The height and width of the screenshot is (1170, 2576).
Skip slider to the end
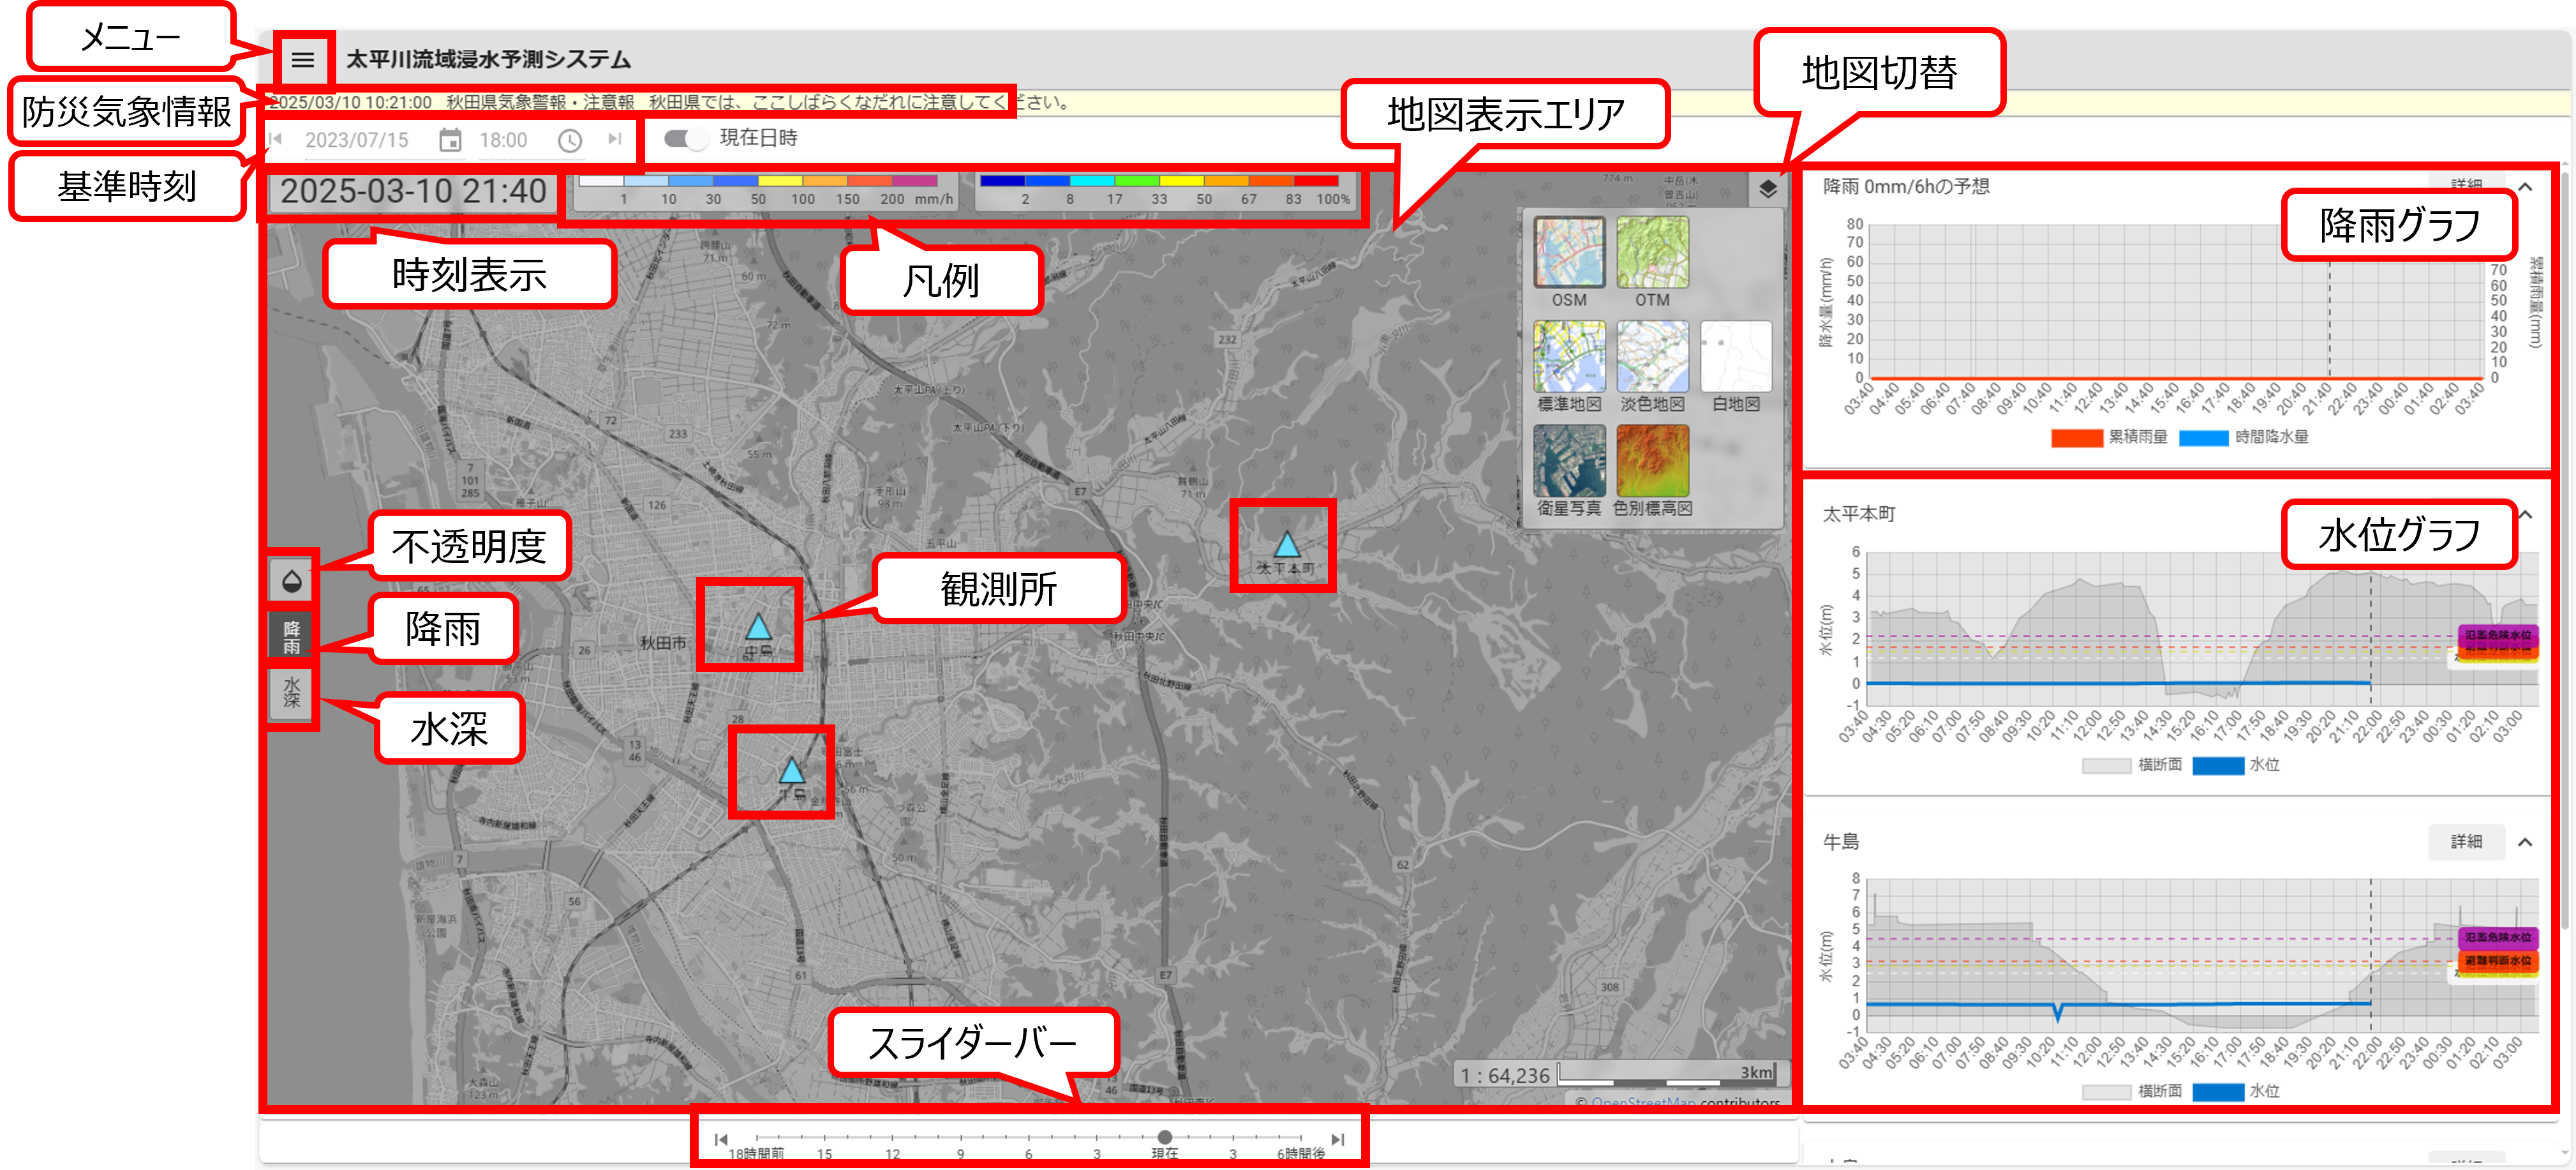point(1337,1139)
